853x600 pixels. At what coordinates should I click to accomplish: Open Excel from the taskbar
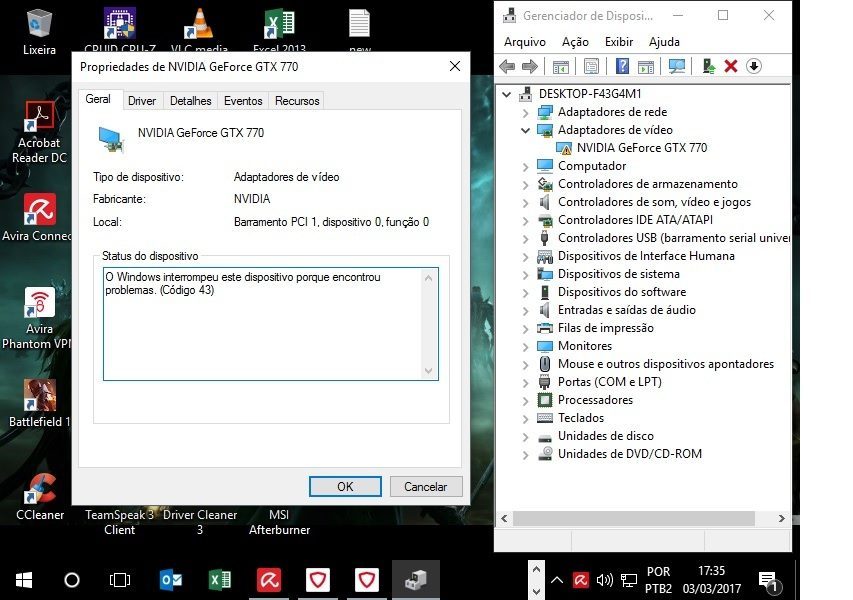pyautogui.click(x=220, y=580)
